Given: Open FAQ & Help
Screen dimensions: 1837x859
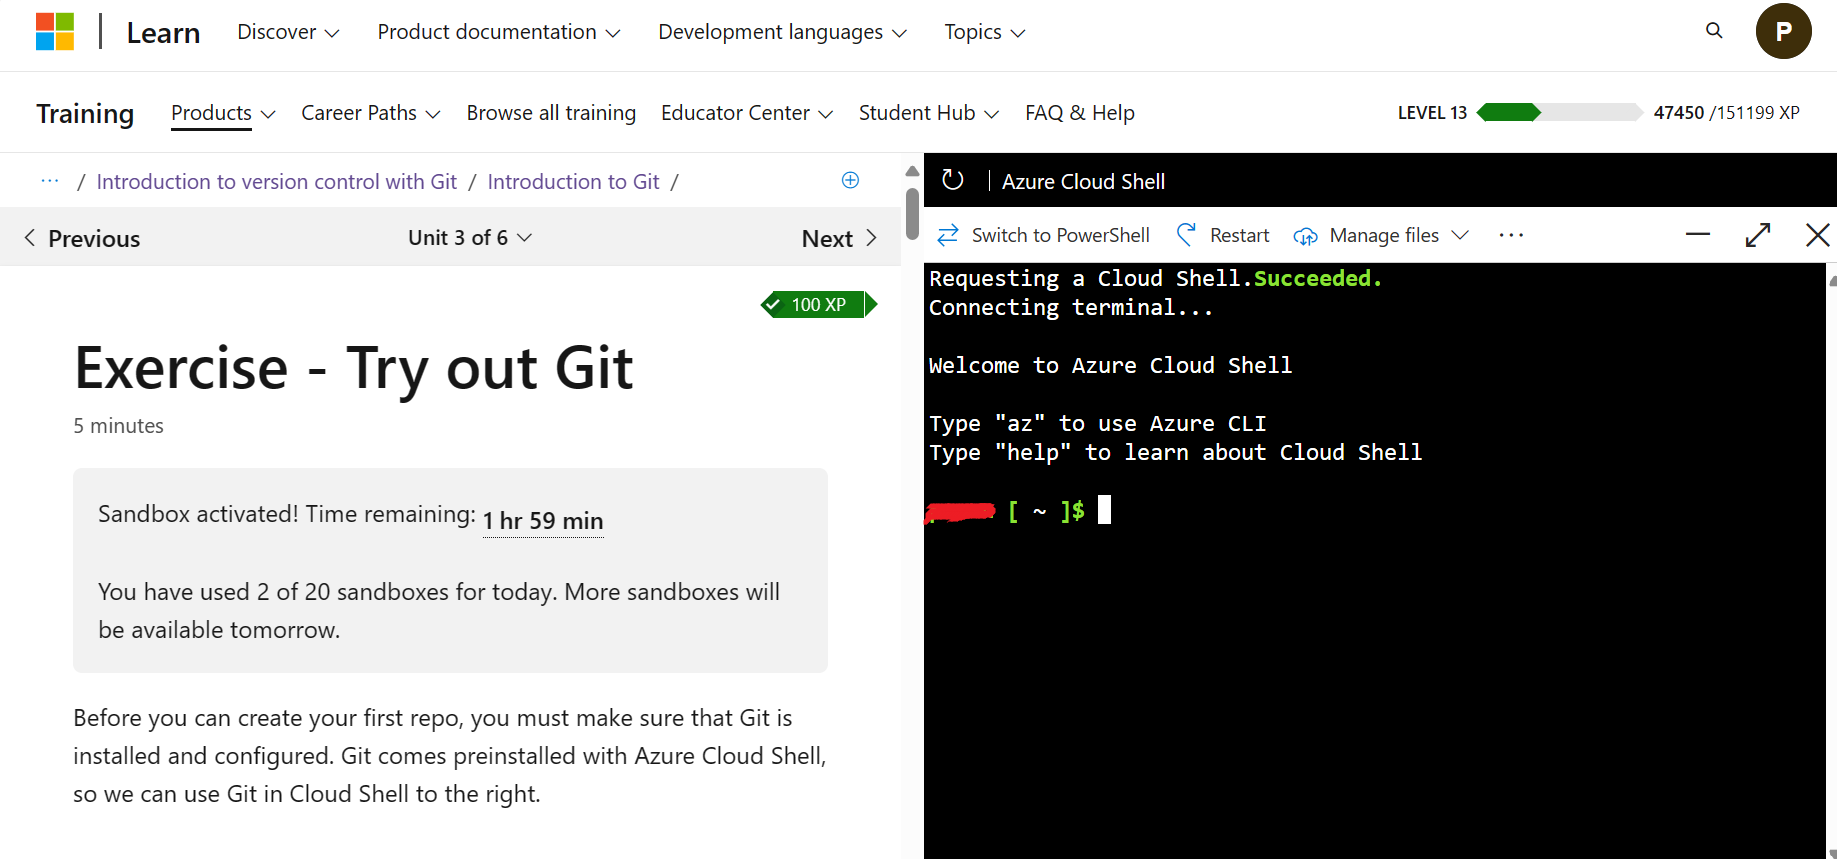Looking at the screenshot, I should pos(1080,113).
